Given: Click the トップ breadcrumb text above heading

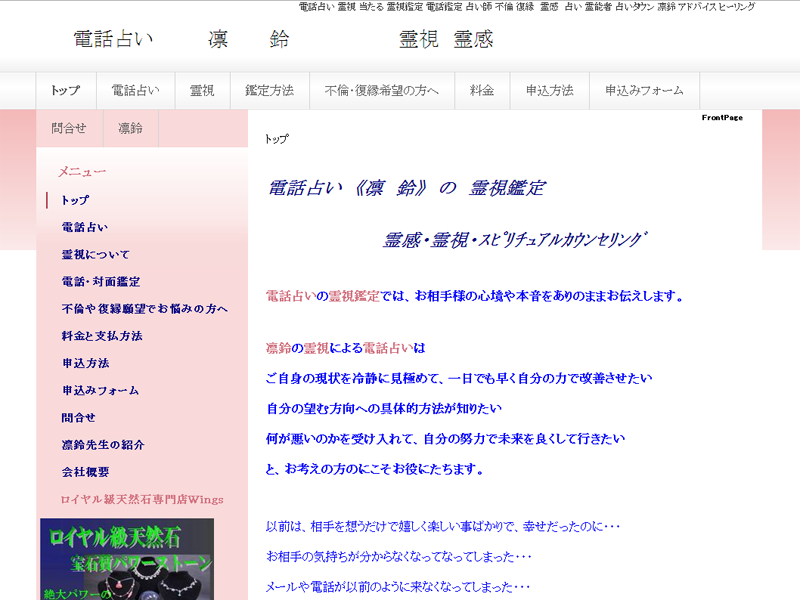Looking at the screenshot, I should pyautogui.click(x=277, y=139).
